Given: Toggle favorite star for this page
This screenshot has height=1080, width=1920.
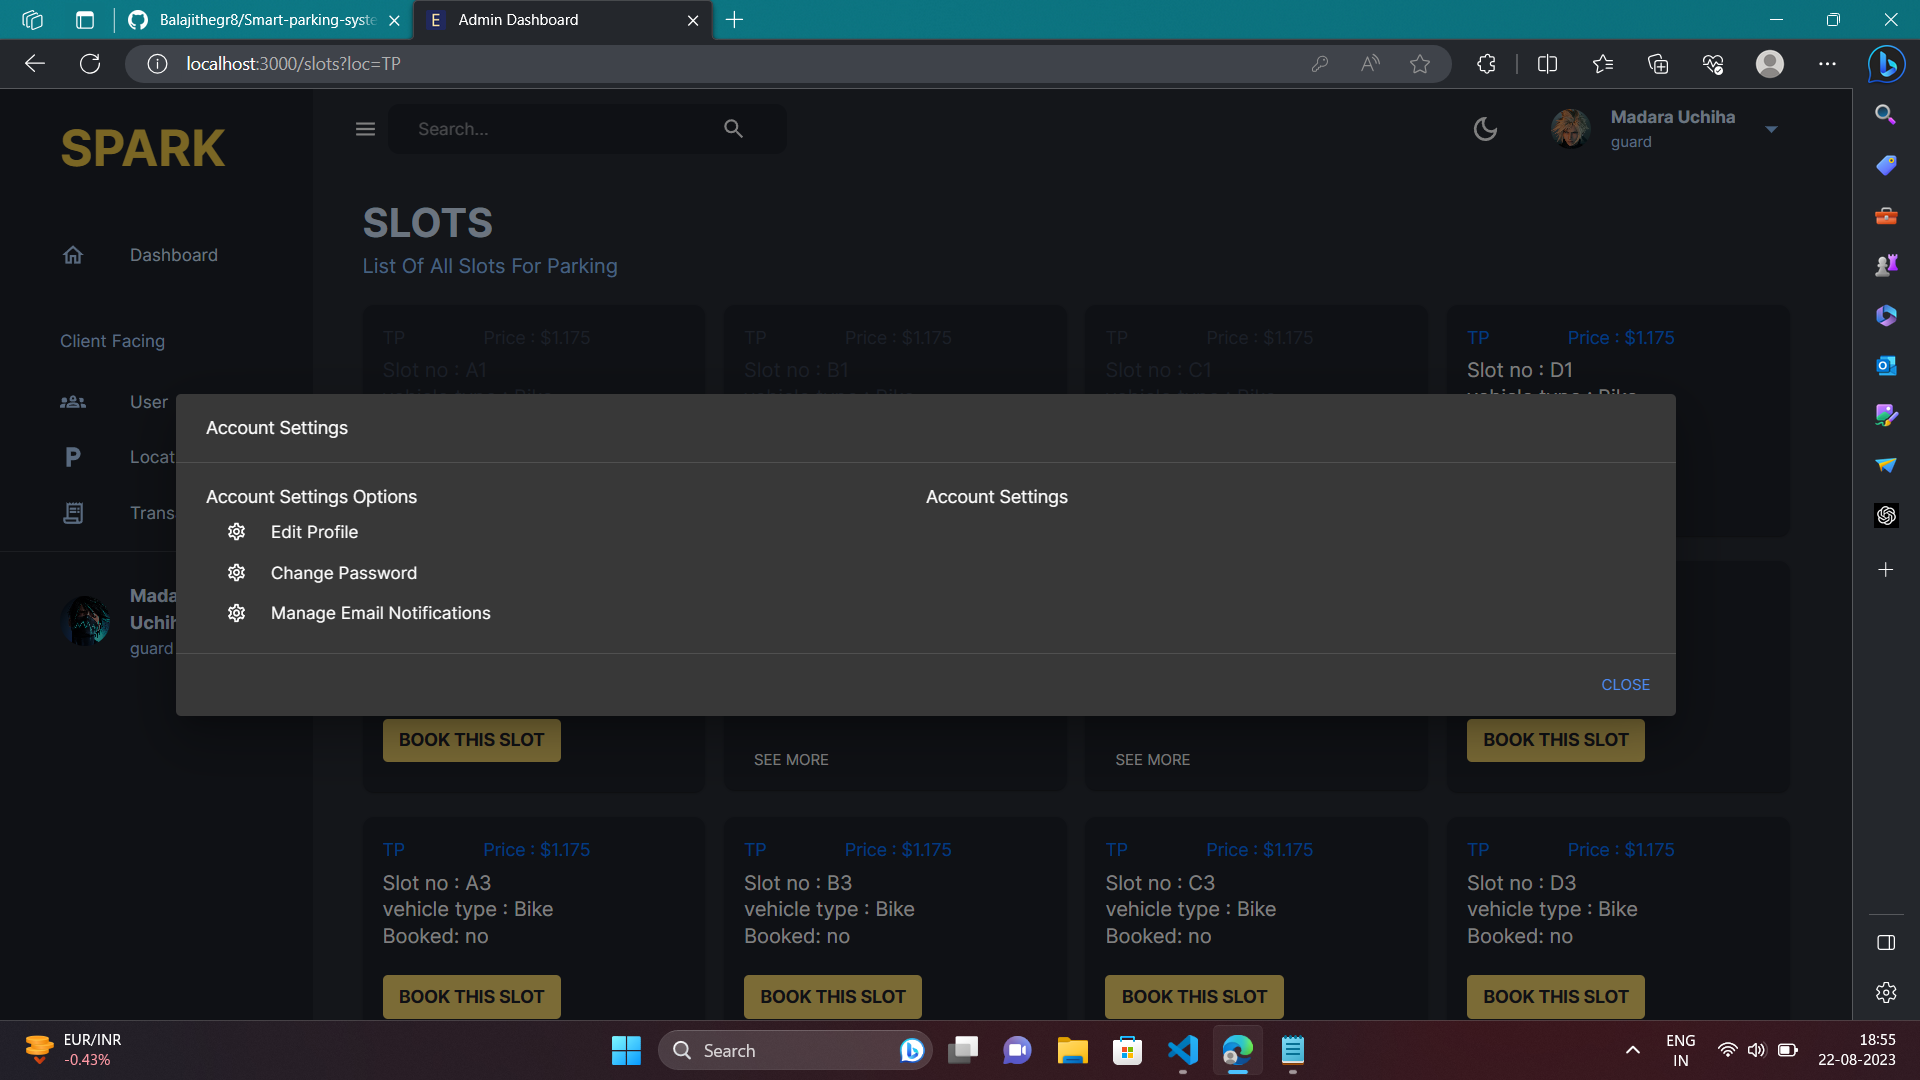Looking at the screenshot, I should pos(1420,63).
